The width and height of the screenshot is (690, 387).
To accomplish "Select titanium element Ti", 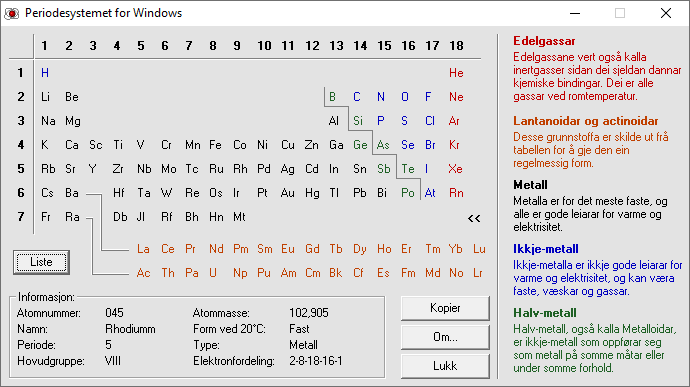I will [118, 145].
